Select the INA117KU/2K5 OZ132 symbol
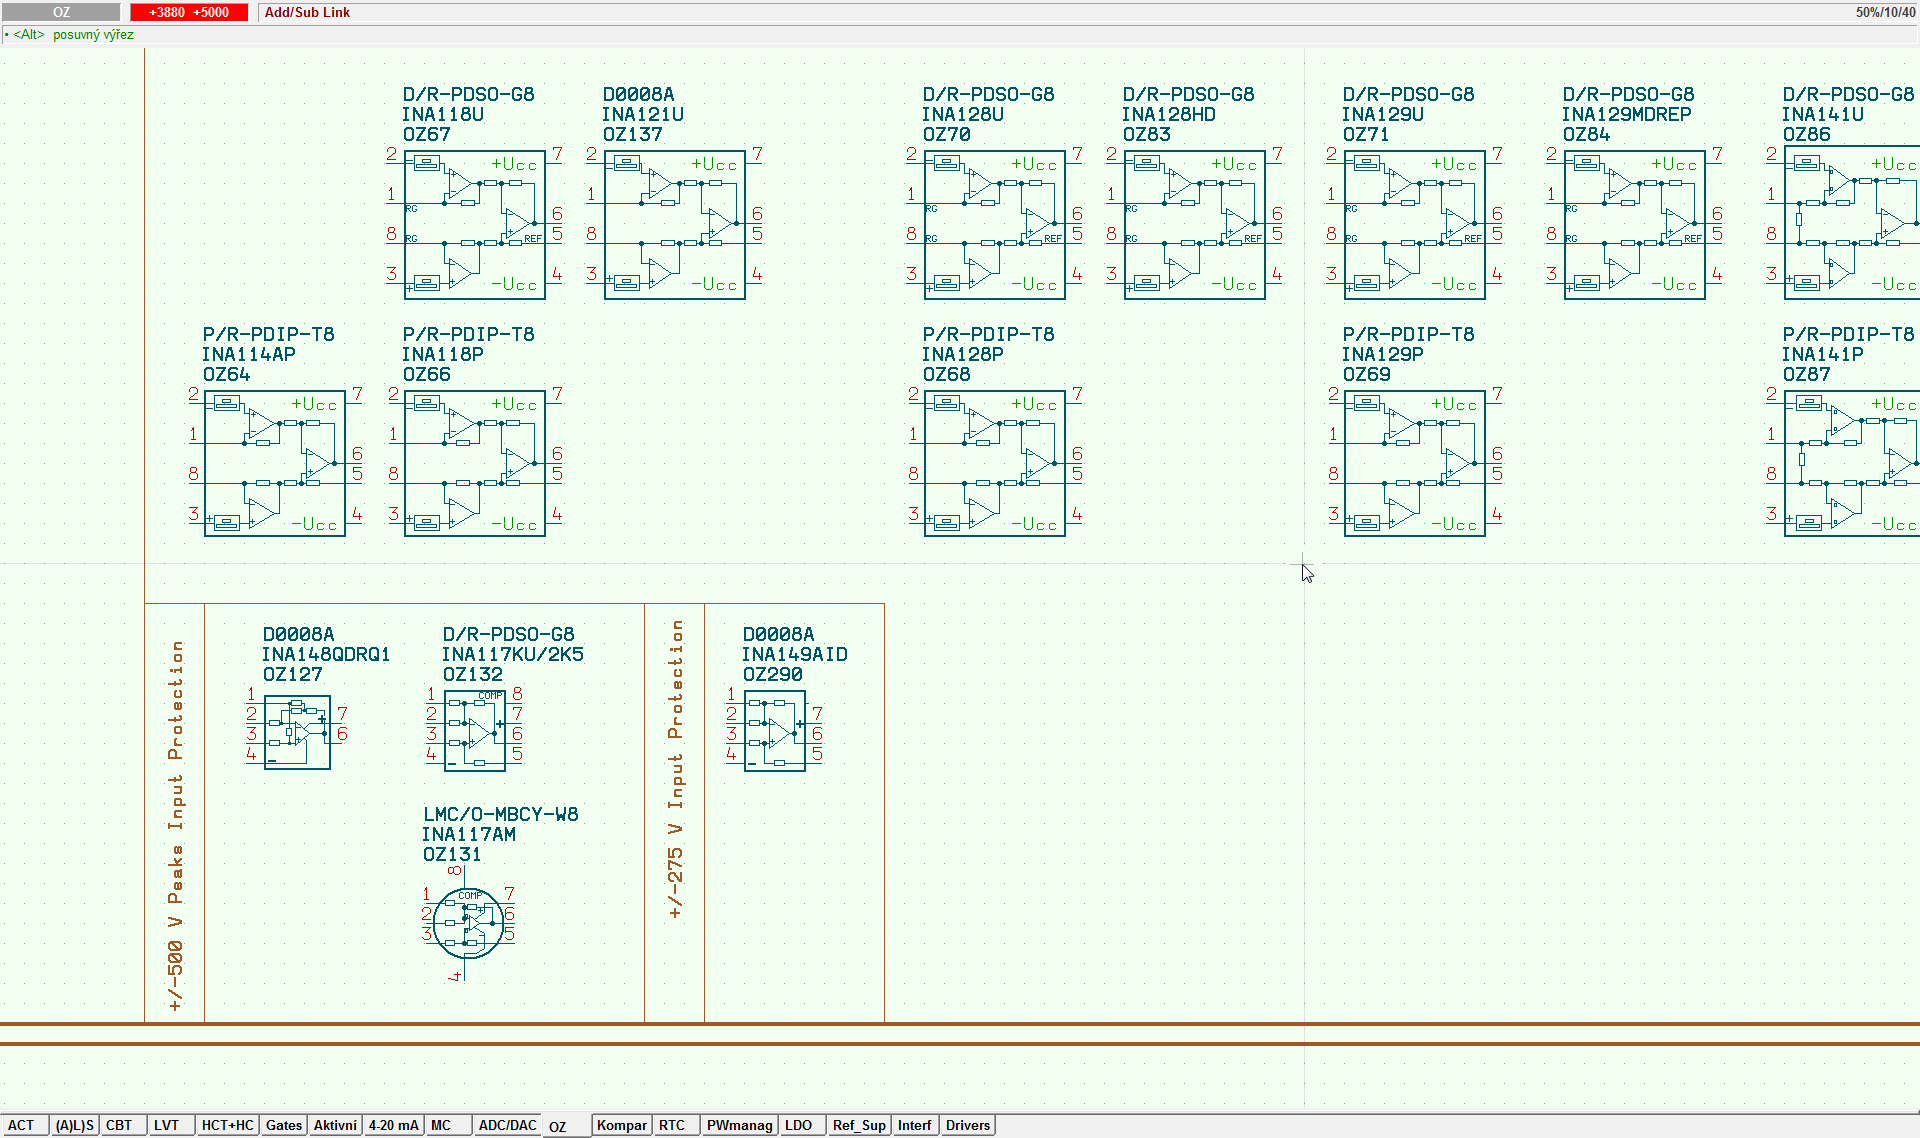The height and width of the screenshot is (1138, 1920). tap(475, 731)
